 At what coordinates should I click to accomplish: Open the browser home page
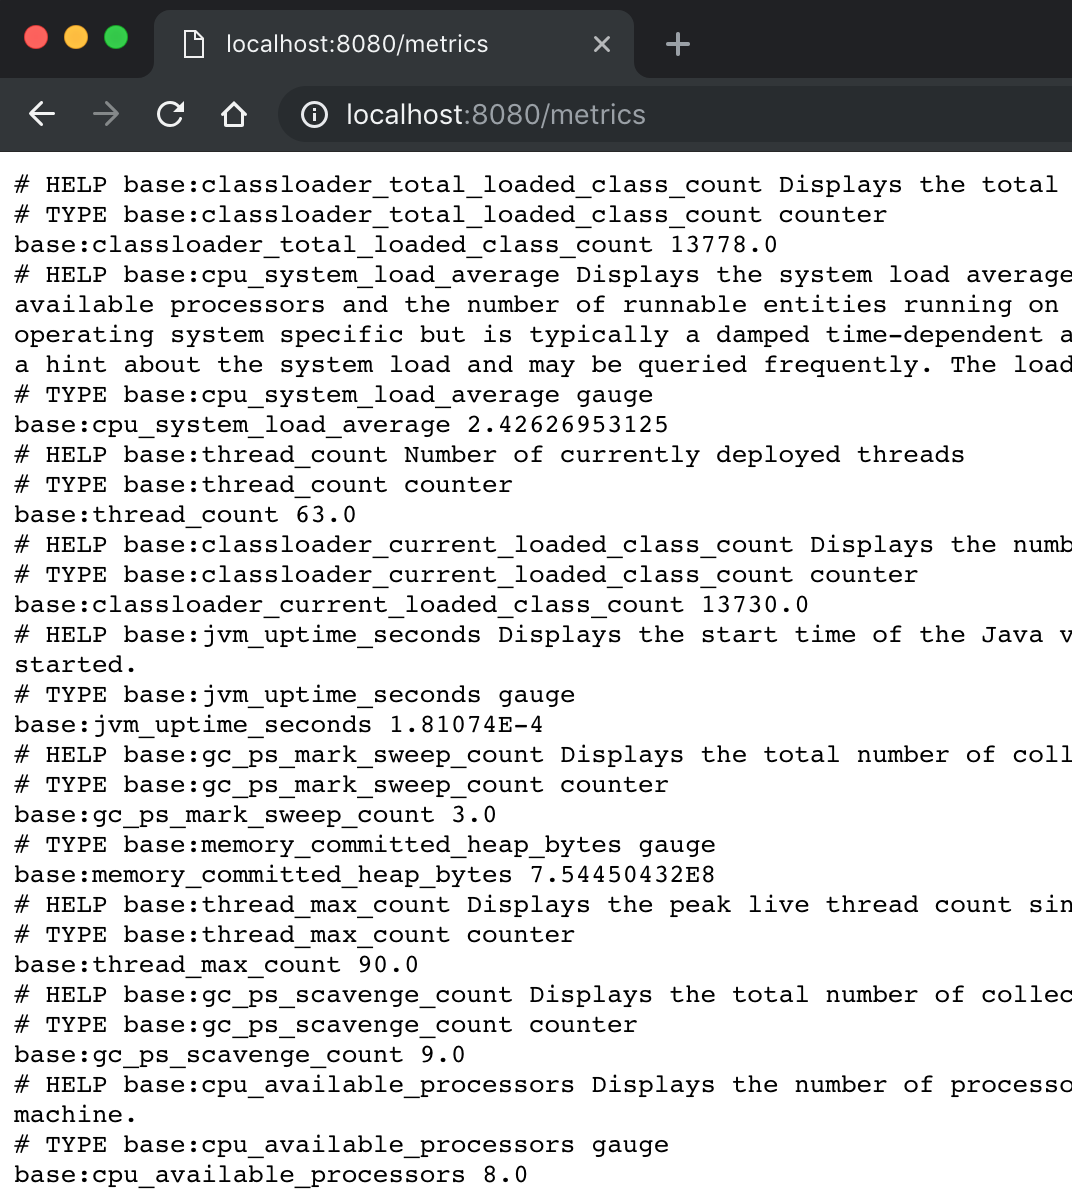[234, 115]
